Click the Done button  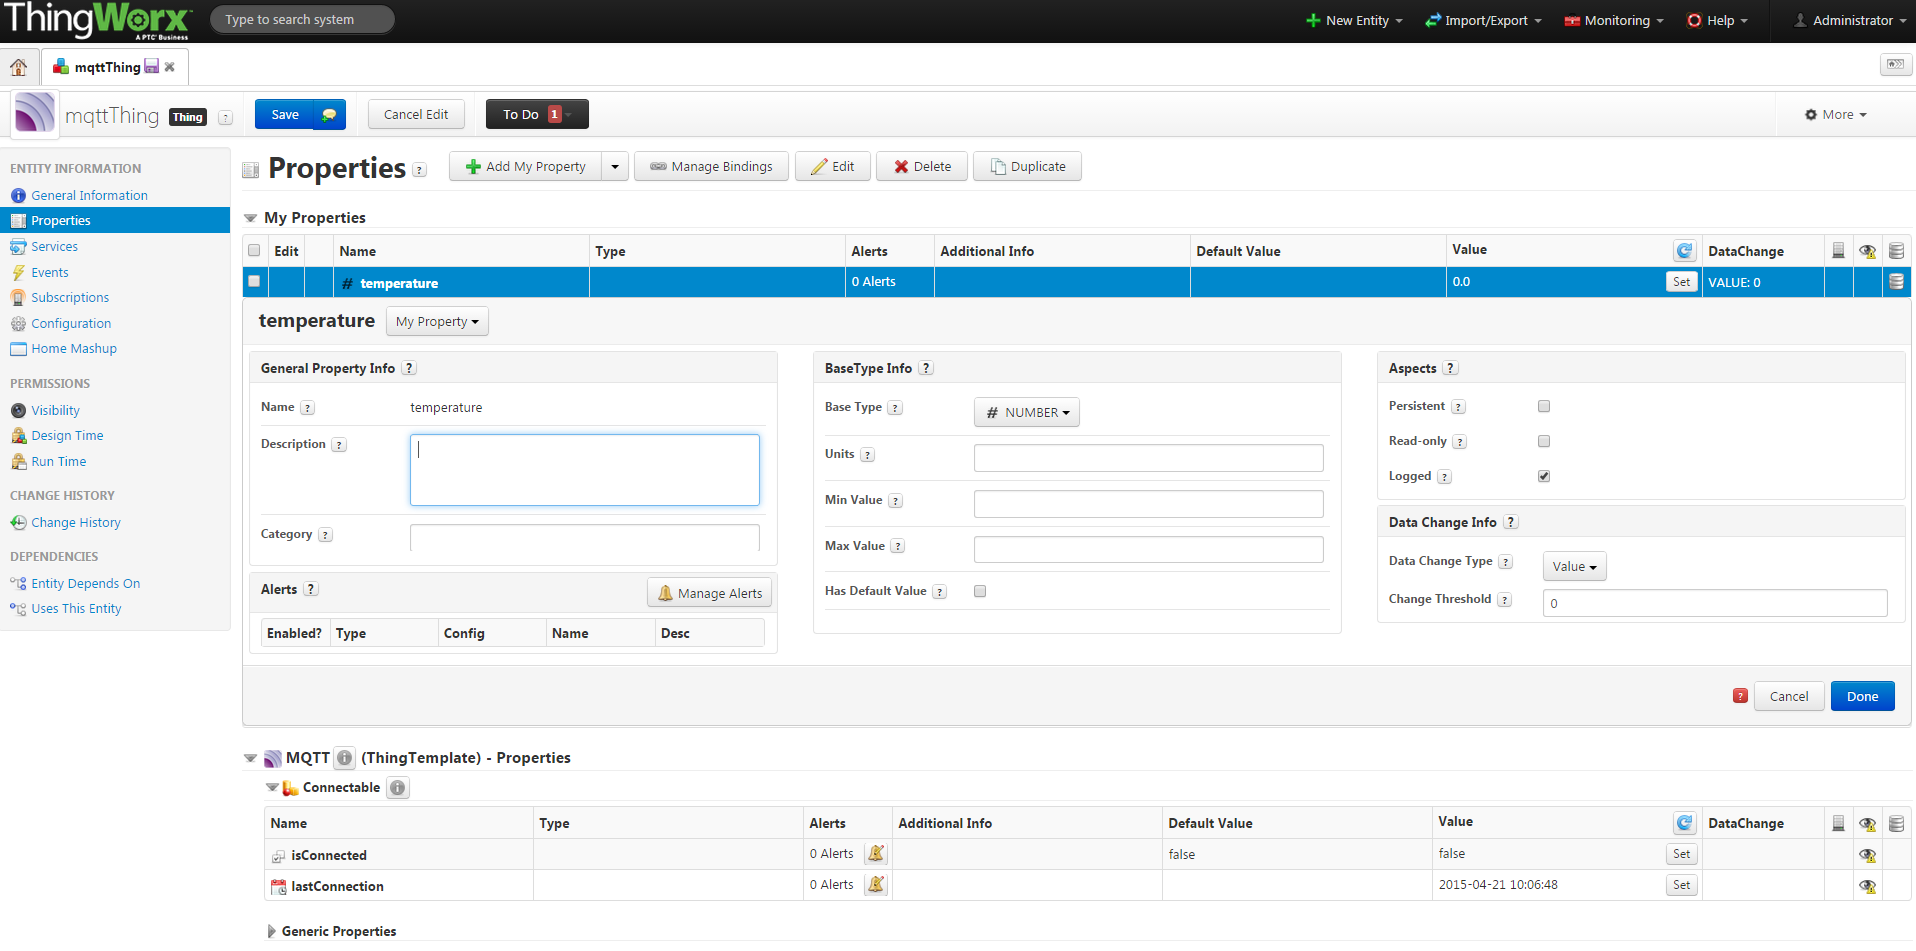pyautogui.click(x=1862, y=696)
